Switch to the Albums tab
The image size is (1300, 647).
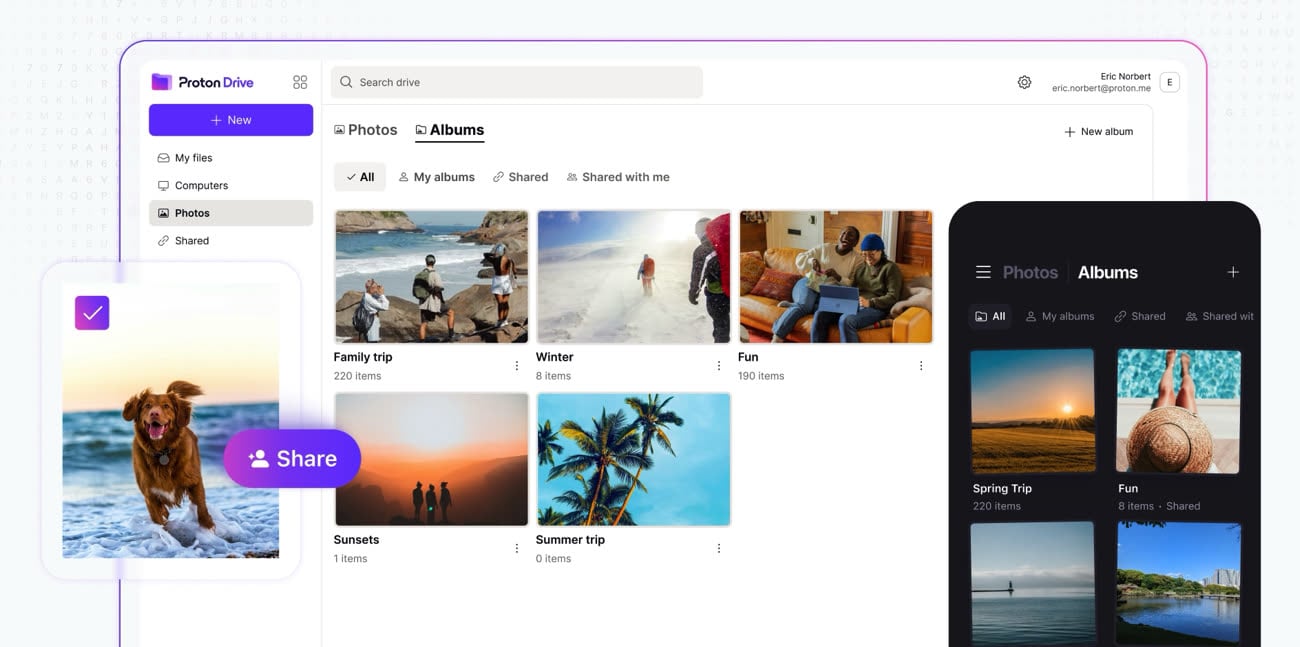(x=450, y=130)
